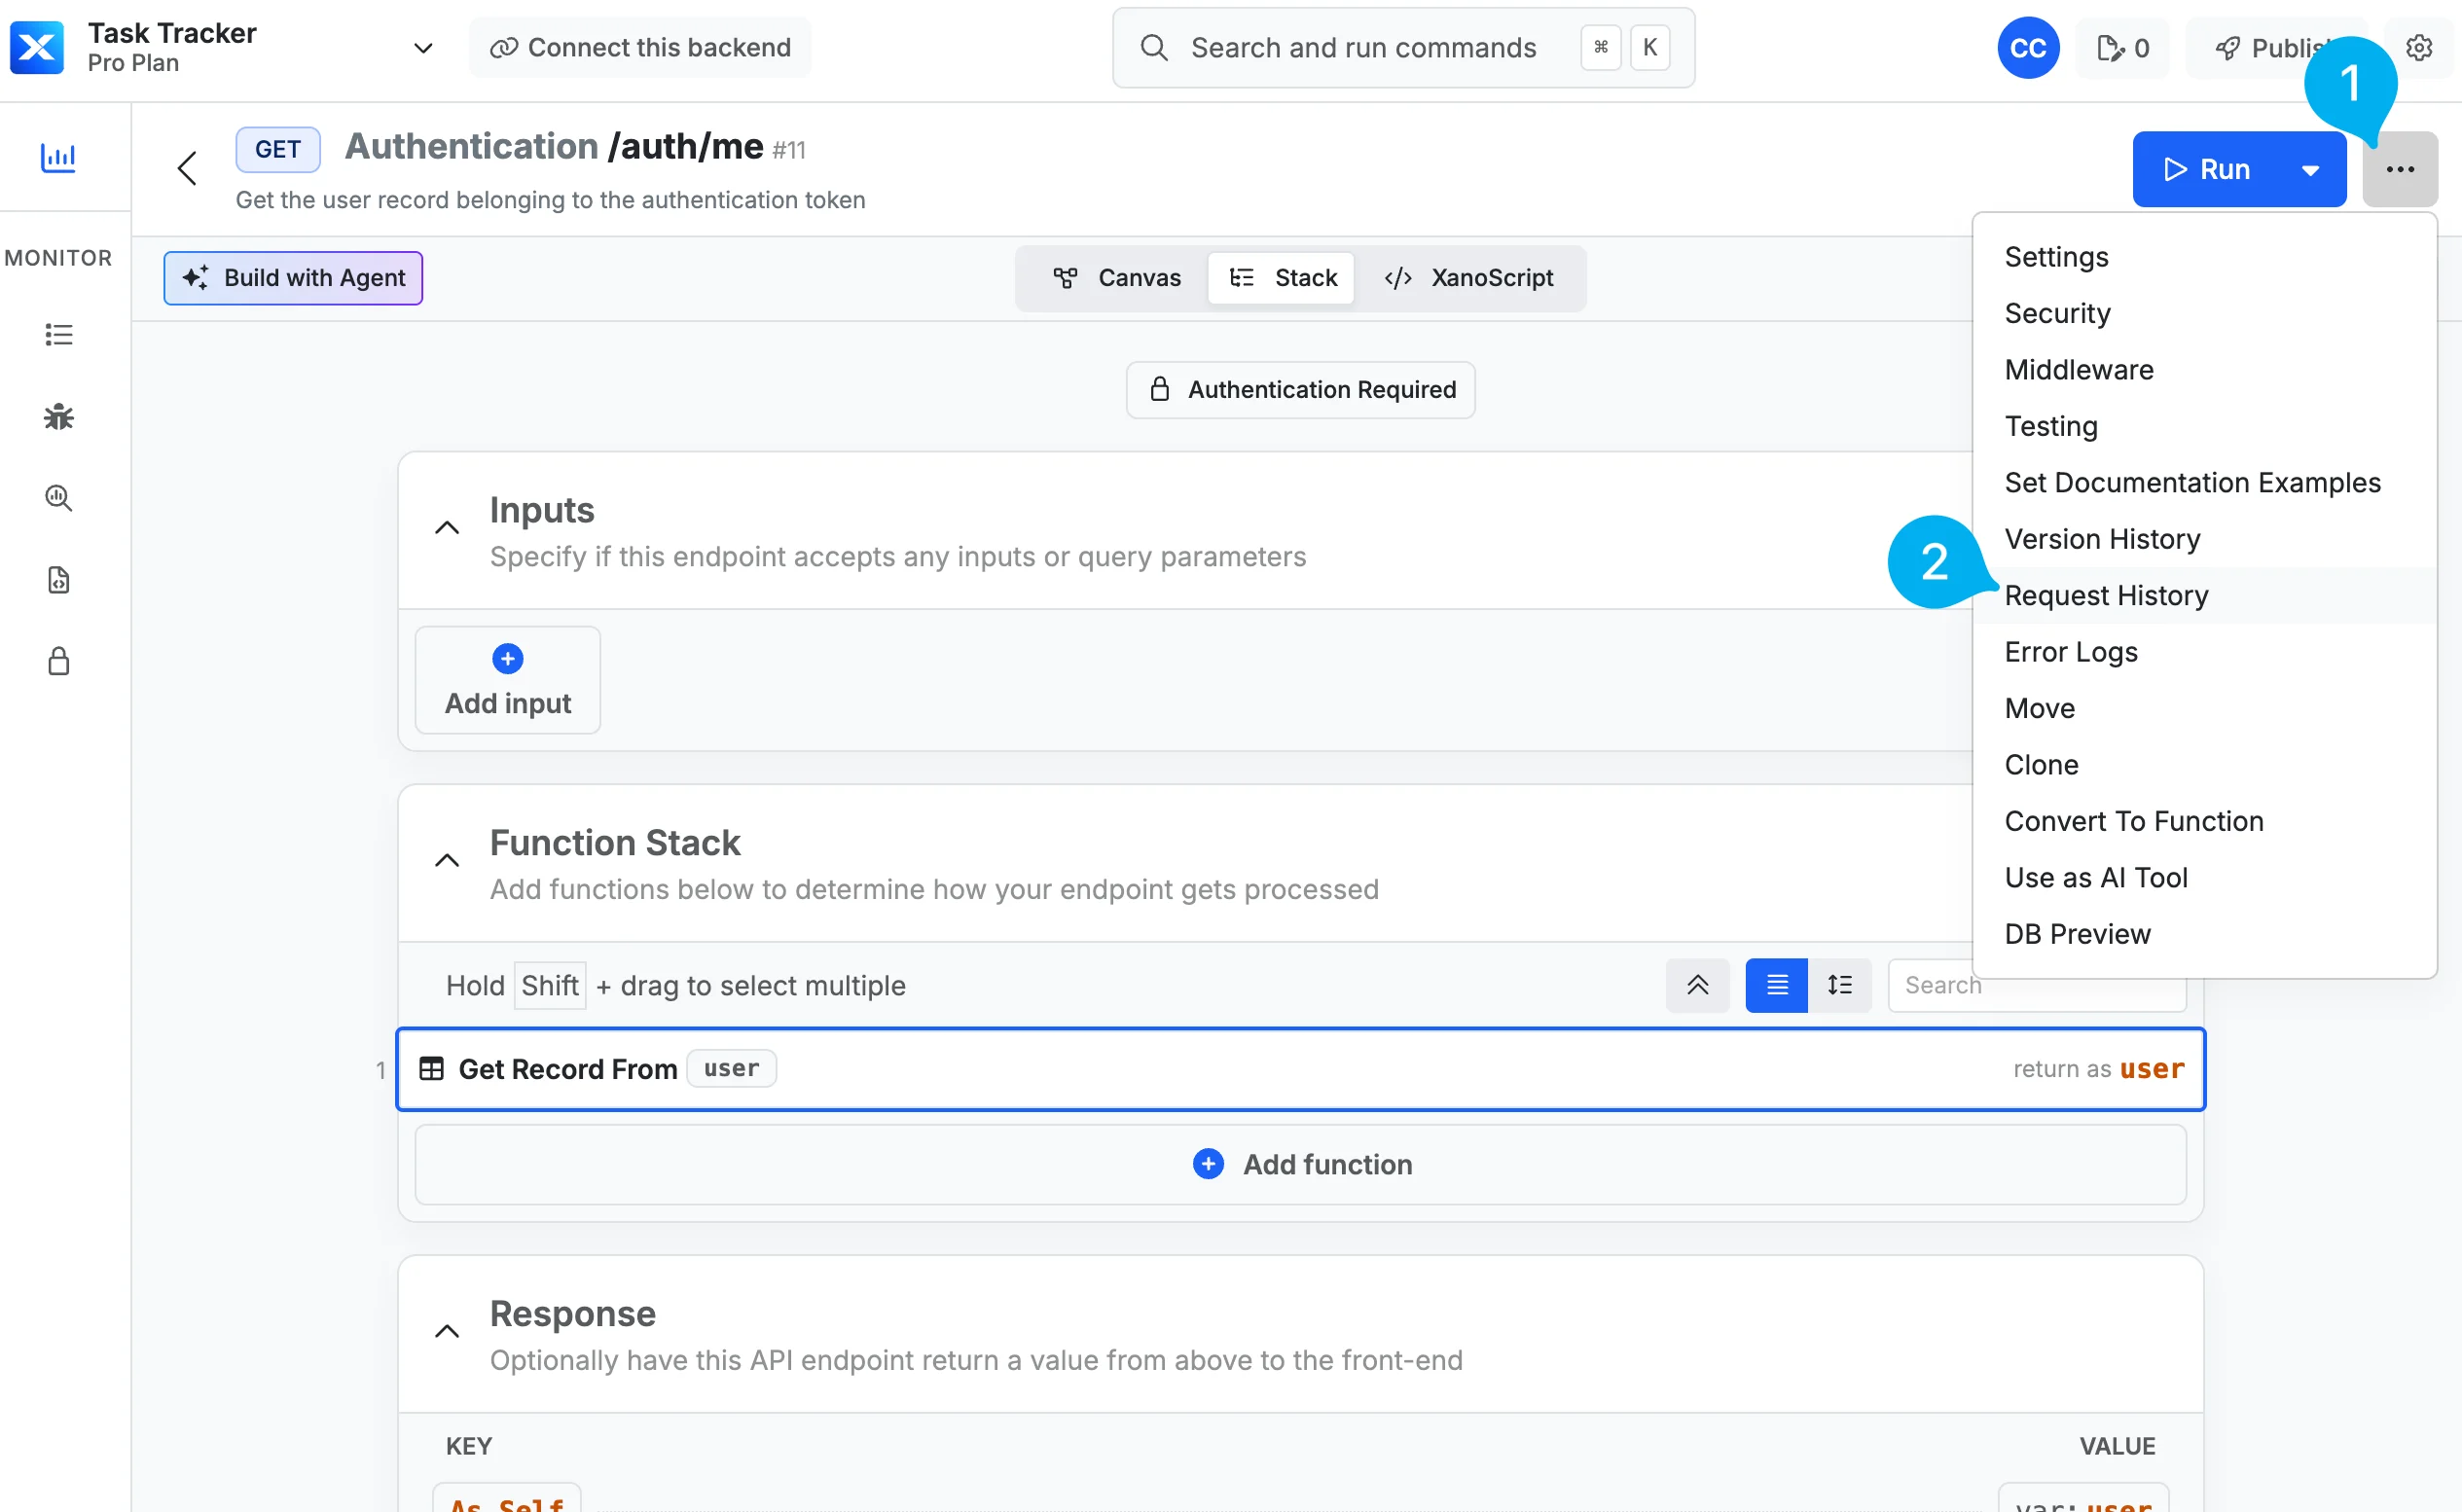The height and width of the screenshot is (1512, 2462).
Task: Open the magnifier analytics icon in sidebar
Action: click(x=59, y=498)
